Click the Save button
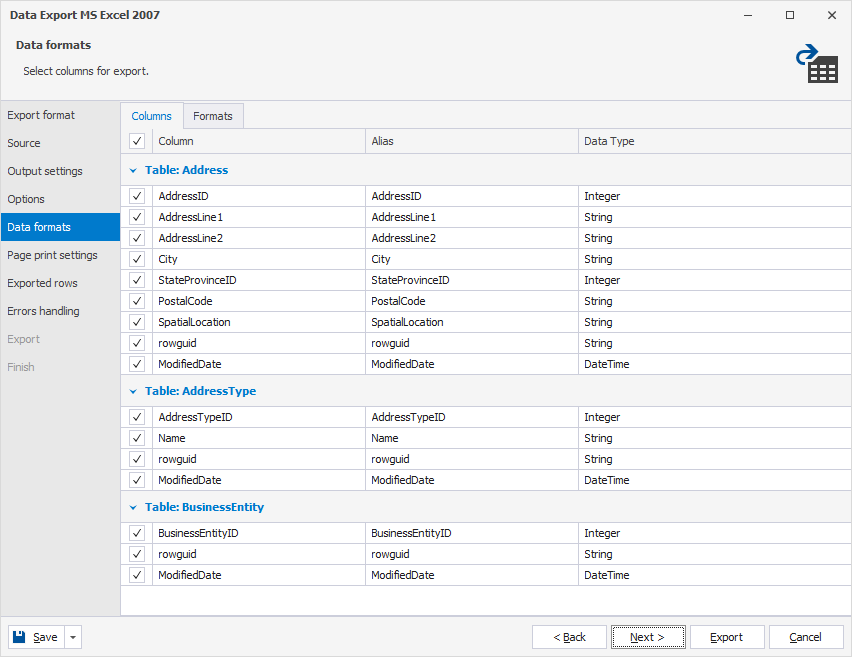 point(36,637)
